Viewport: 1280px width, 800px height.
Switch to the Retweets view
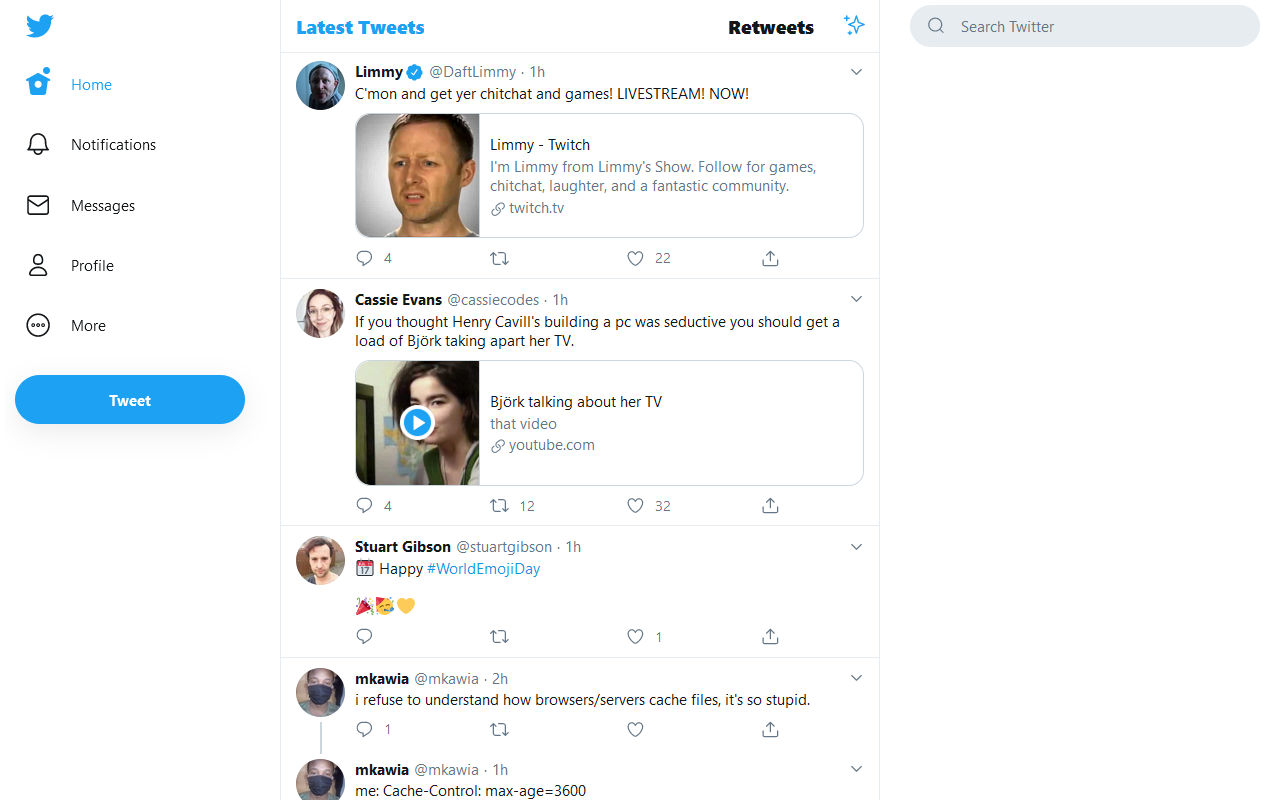point(771,27)
